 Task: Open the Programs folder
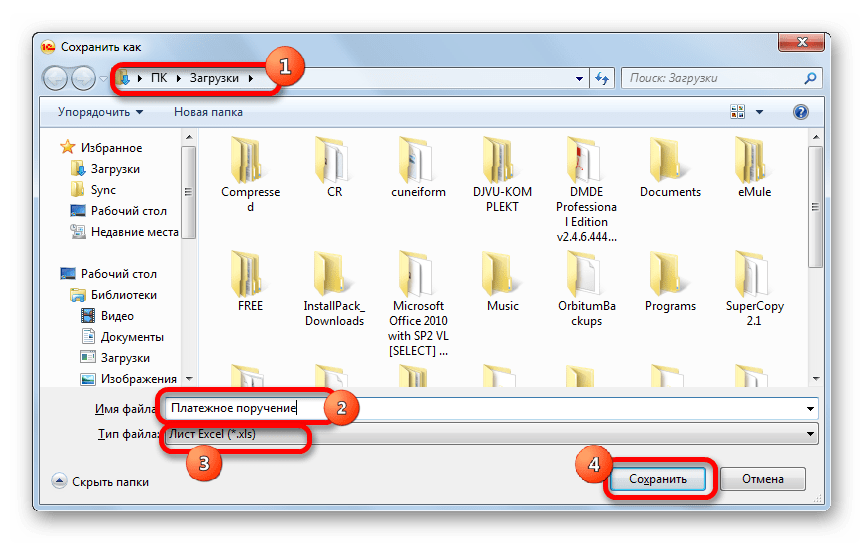click(x=670, y=281)
